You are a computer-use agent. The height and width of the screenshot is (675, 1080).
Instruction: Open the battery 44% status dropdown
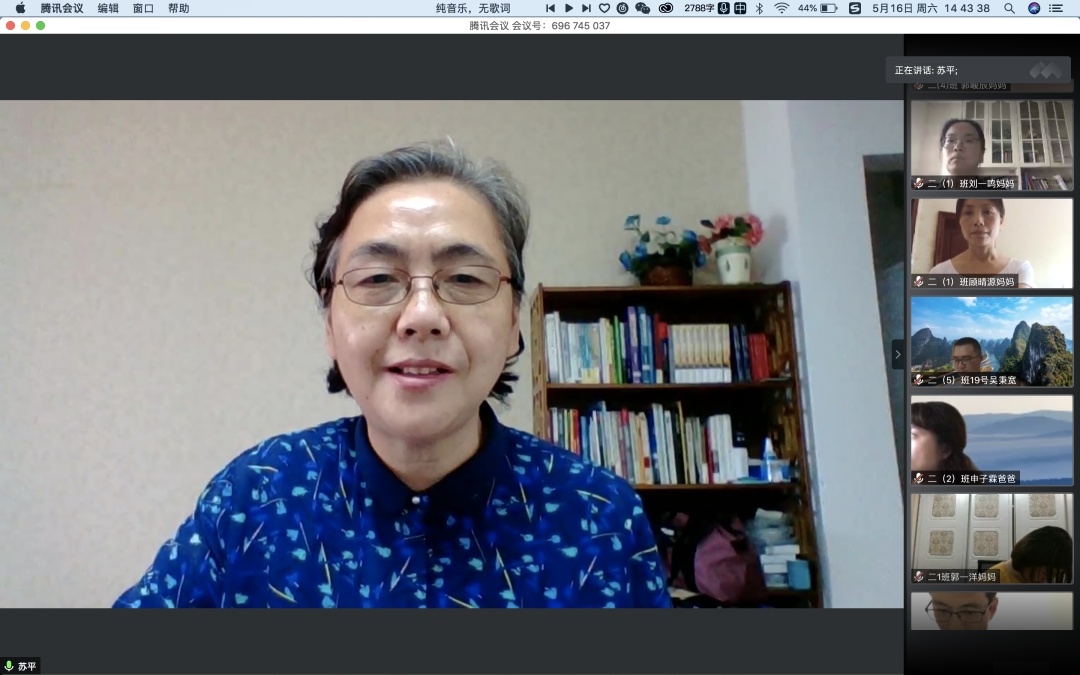(x=818, y=8)
